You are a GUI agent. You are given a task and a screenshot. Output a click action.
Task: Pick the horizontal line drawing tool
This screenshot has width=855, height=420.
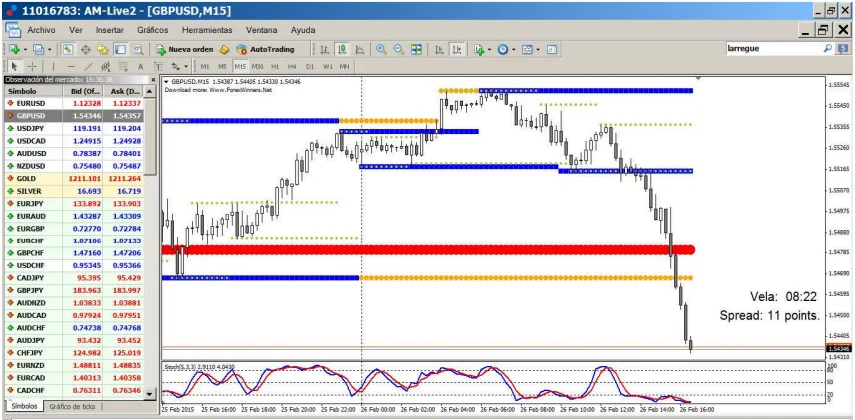coord(70,66)
